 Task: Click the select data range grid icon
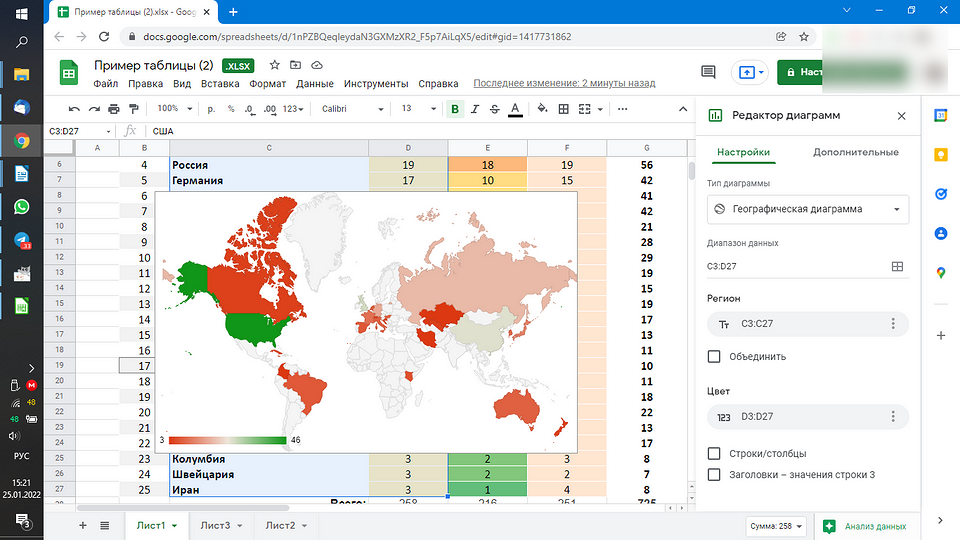pyautogui.click(x=897, y=267)
